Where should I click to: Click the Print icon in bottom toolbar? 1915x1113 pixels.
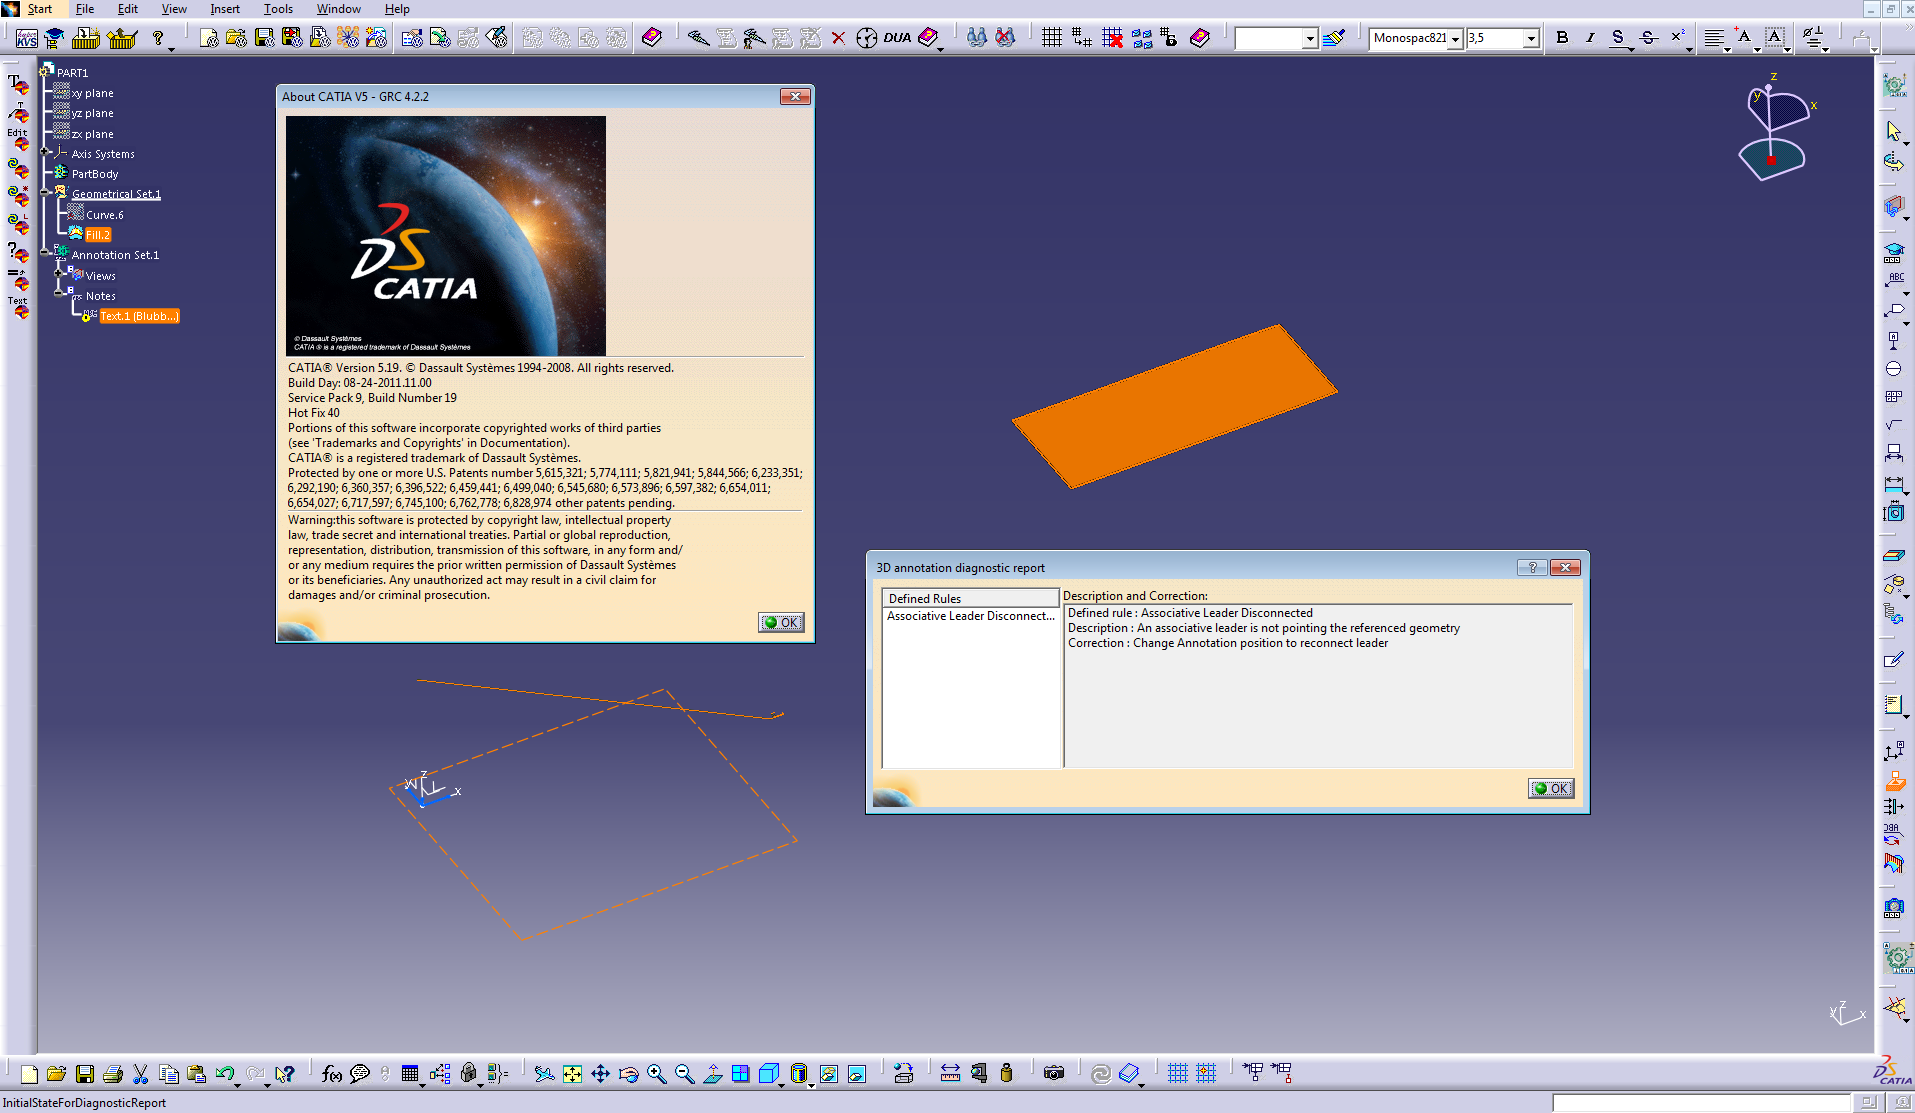(113, 1073)
